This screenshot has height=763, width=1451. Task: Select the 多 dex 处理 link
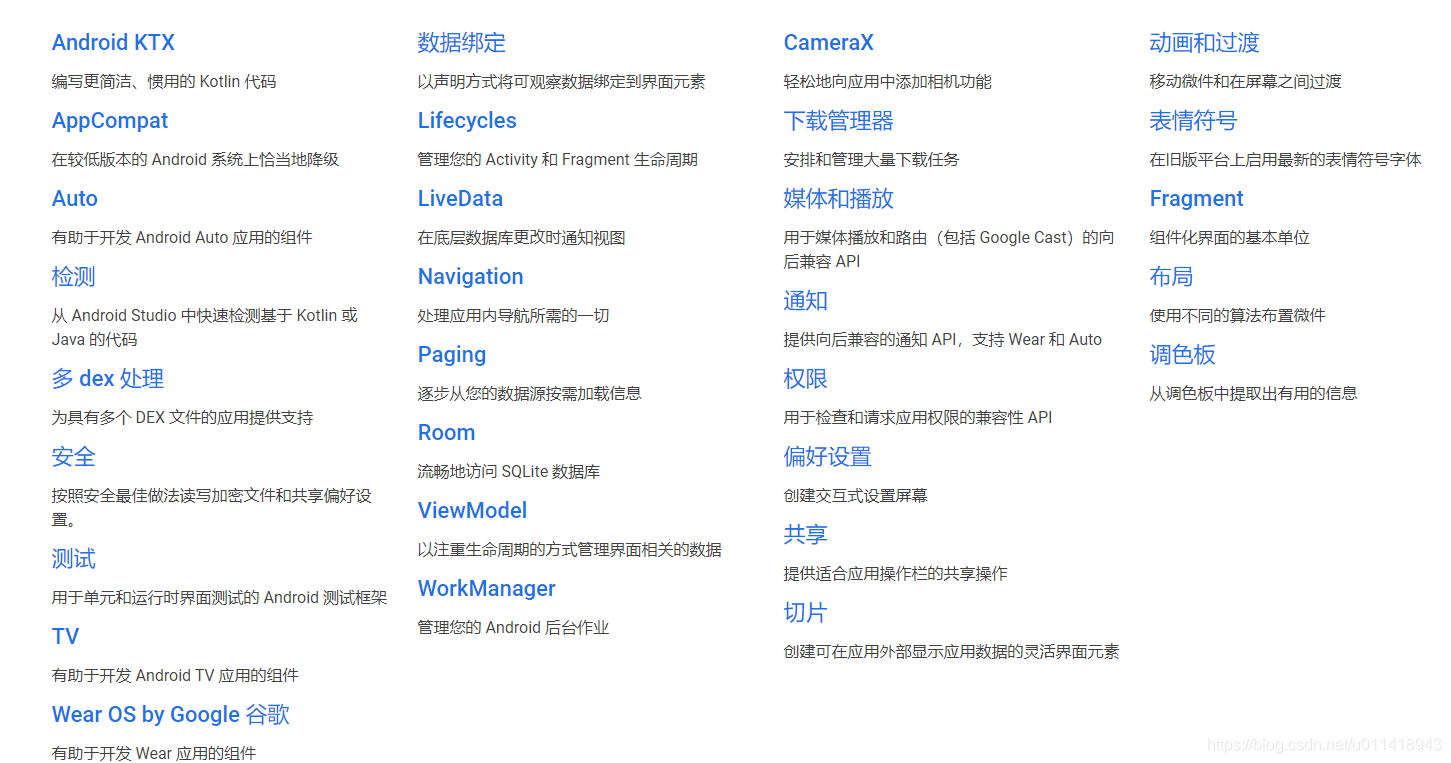point(108,379)
